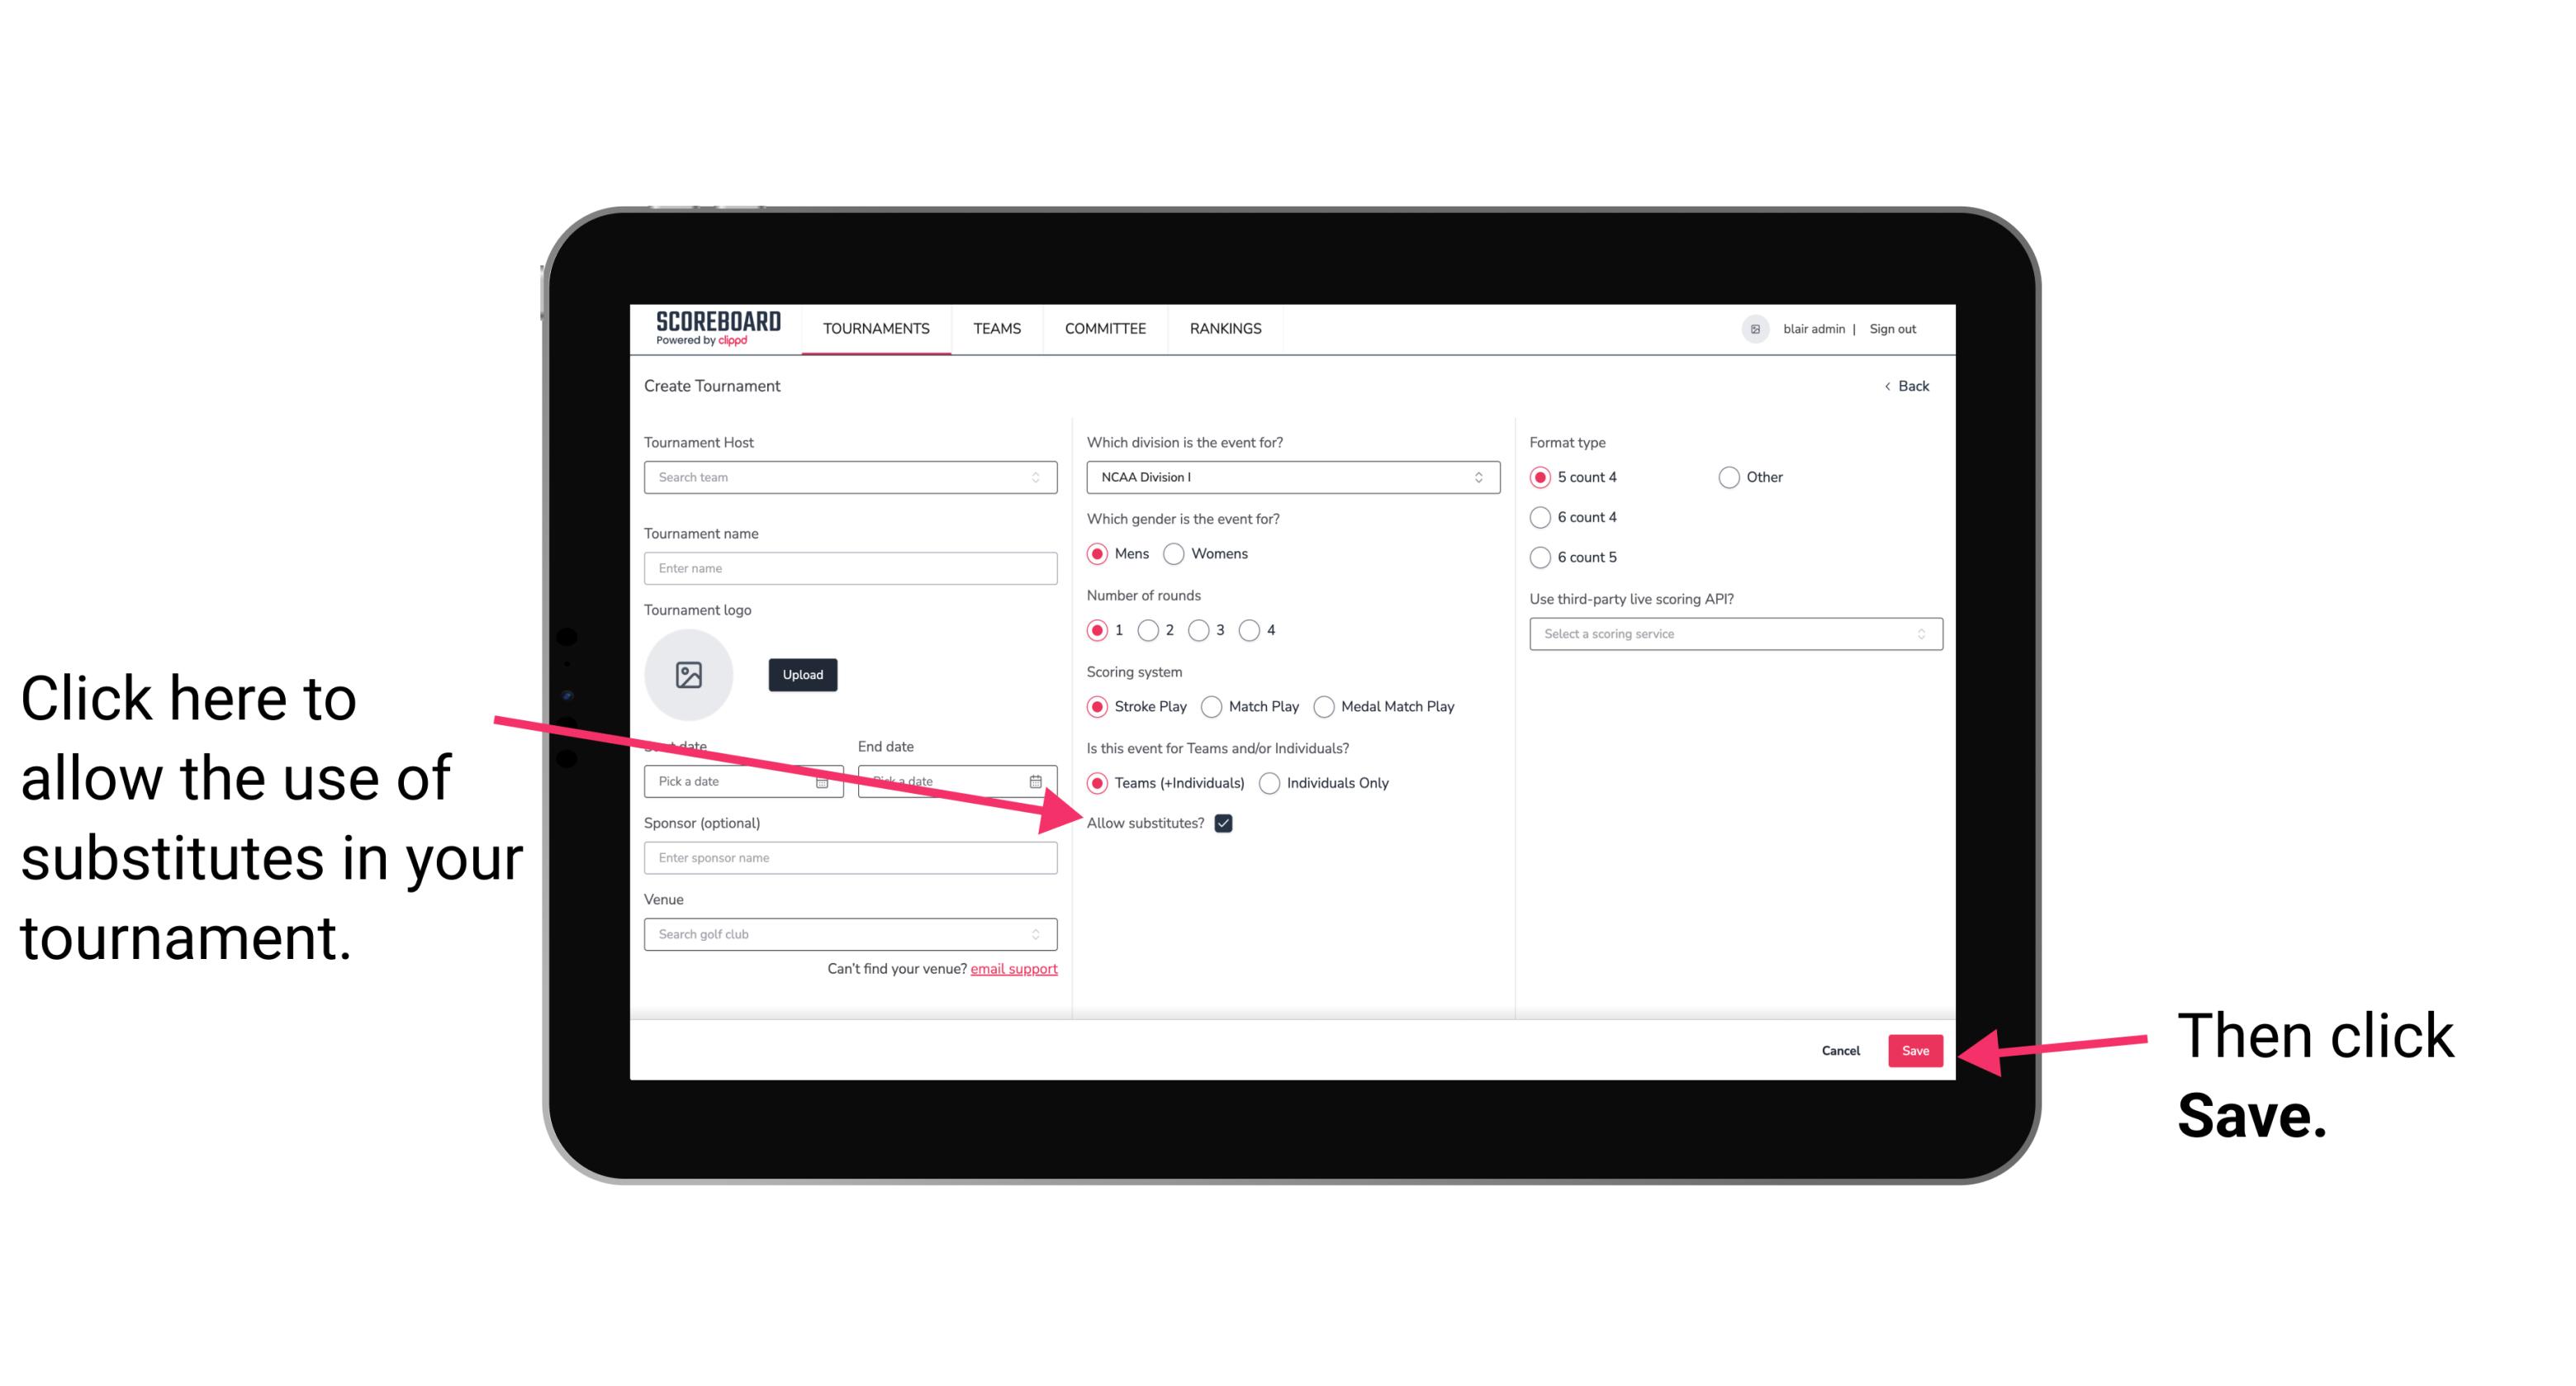Screen dimensions: 2576x1386
Task: Select Womens gender radio button
Action: [x=1177, y=555]
